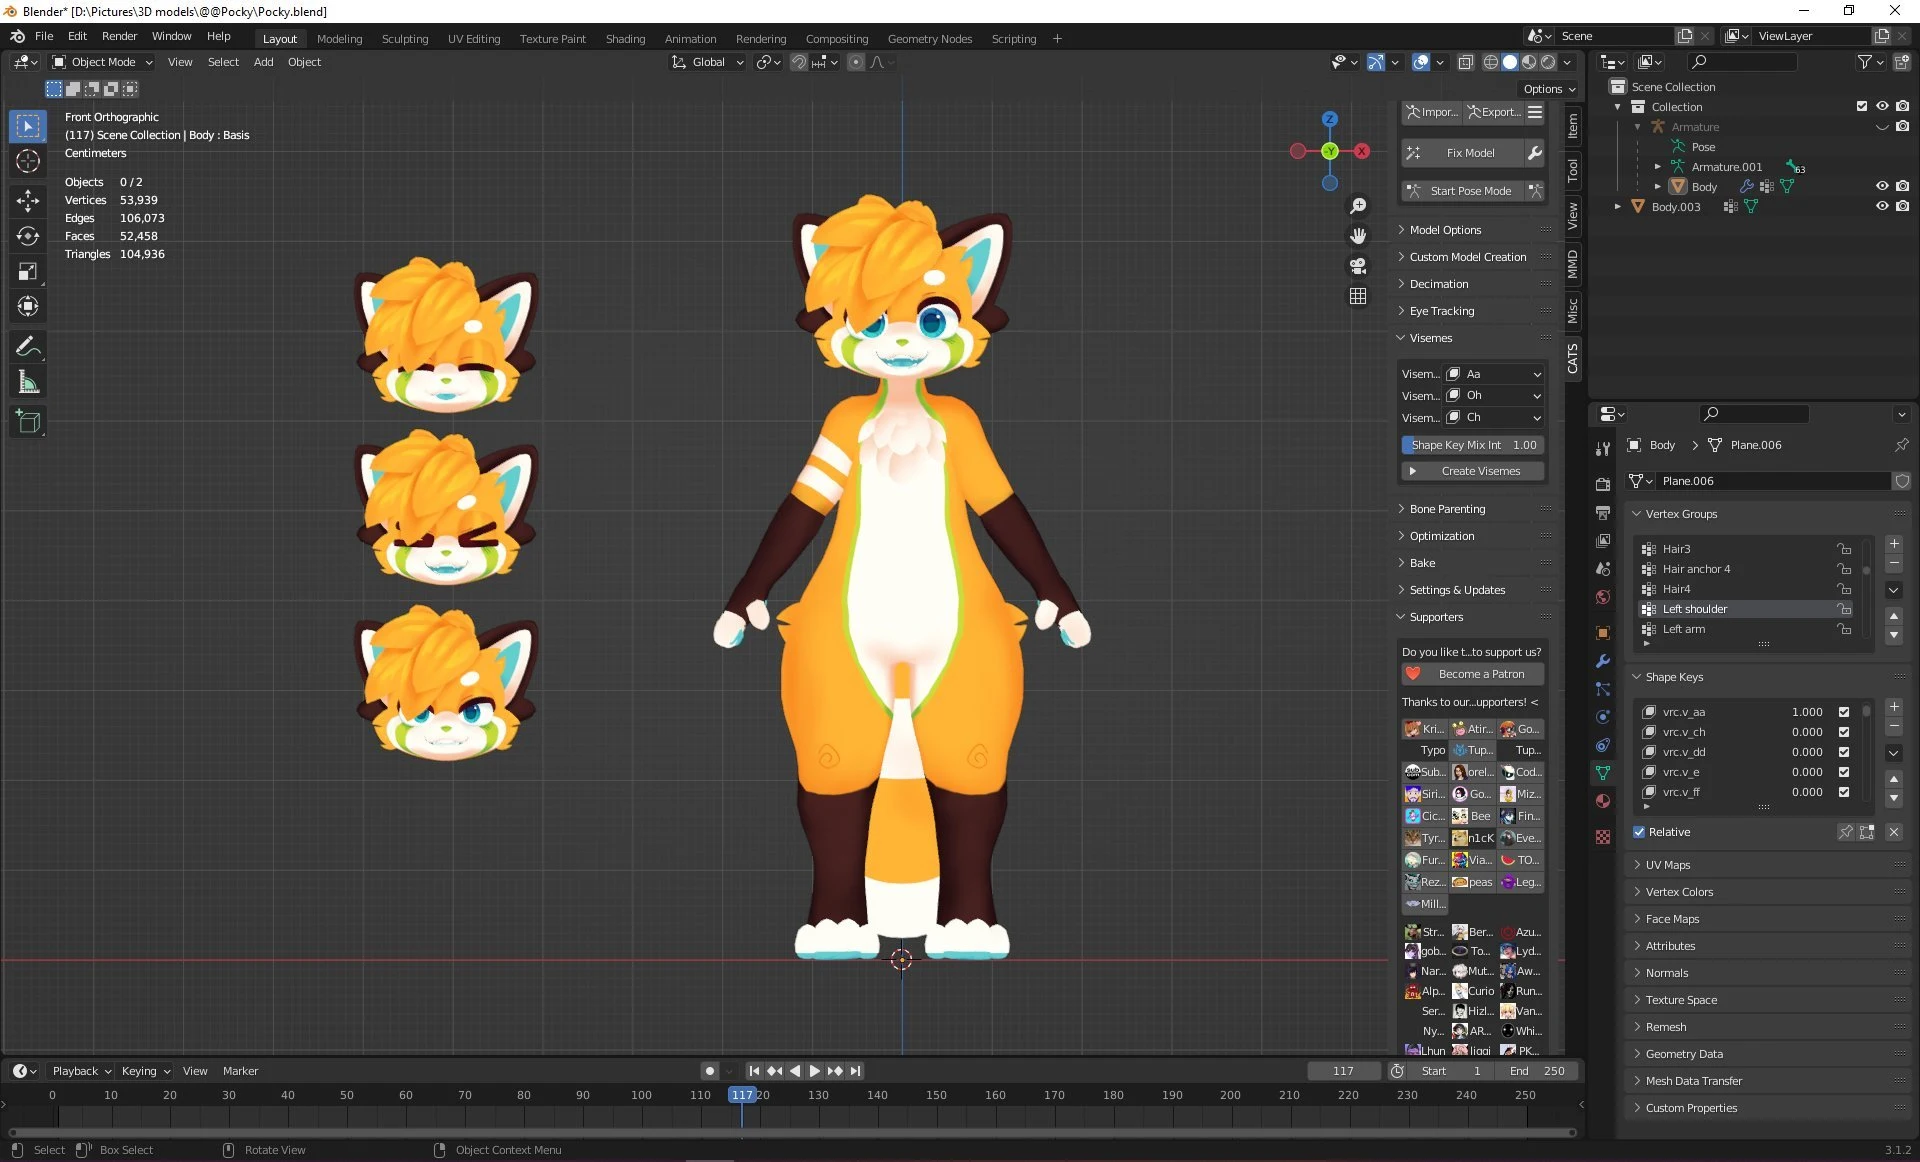Open the Object Mode dropdown
Image resolution: width=1920 pixels, height=1162 pixels.
[x=102, y=62]
